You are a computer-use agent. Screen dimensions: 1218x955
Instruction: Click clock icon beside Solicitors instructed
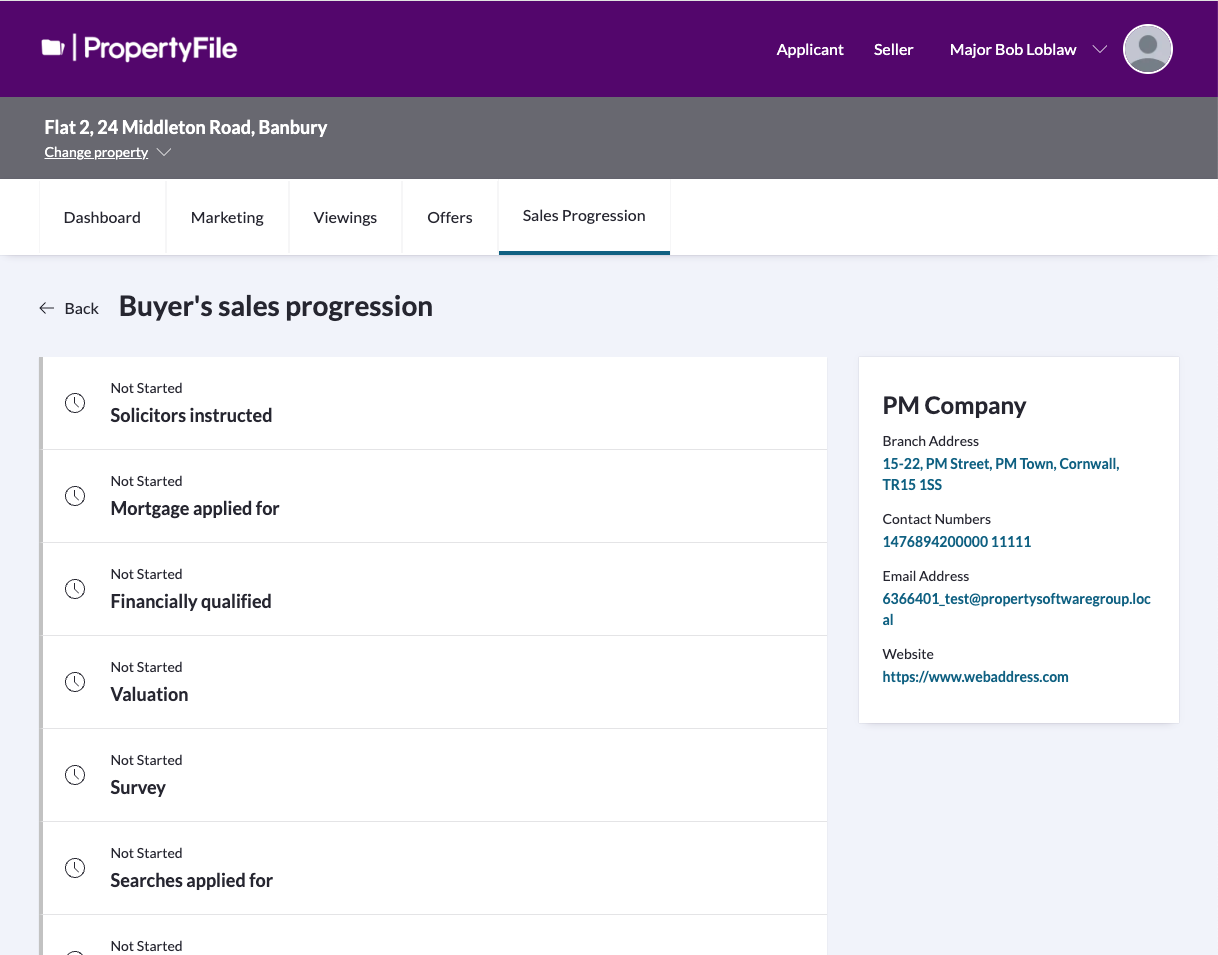tap(75, 403)
